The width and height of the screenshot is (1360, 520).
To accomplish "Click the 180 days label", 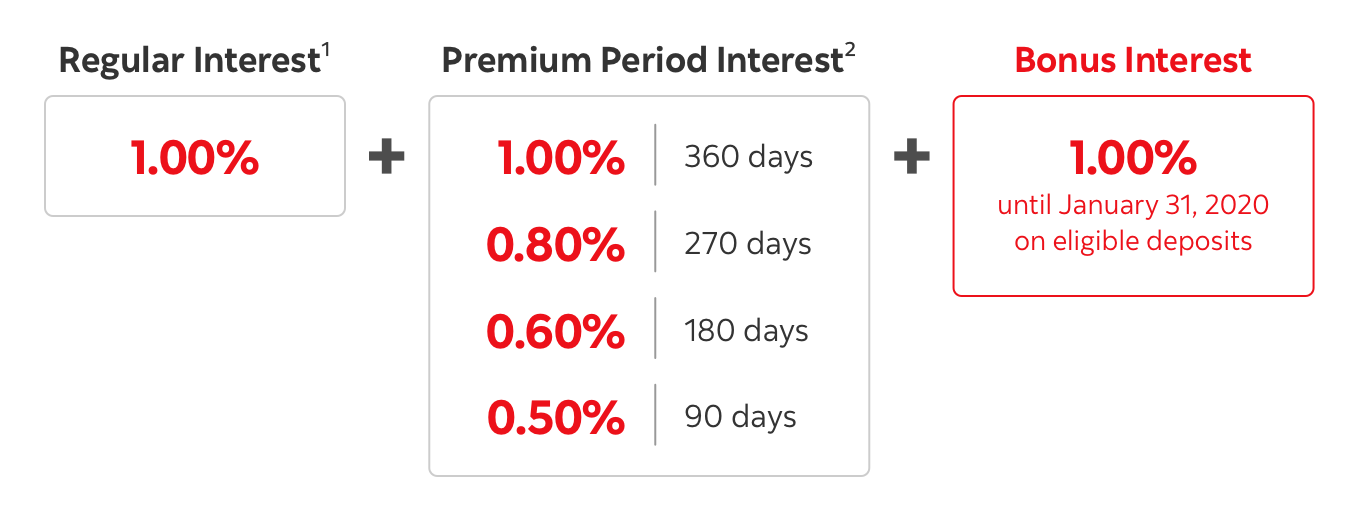I will pos(746,331).
